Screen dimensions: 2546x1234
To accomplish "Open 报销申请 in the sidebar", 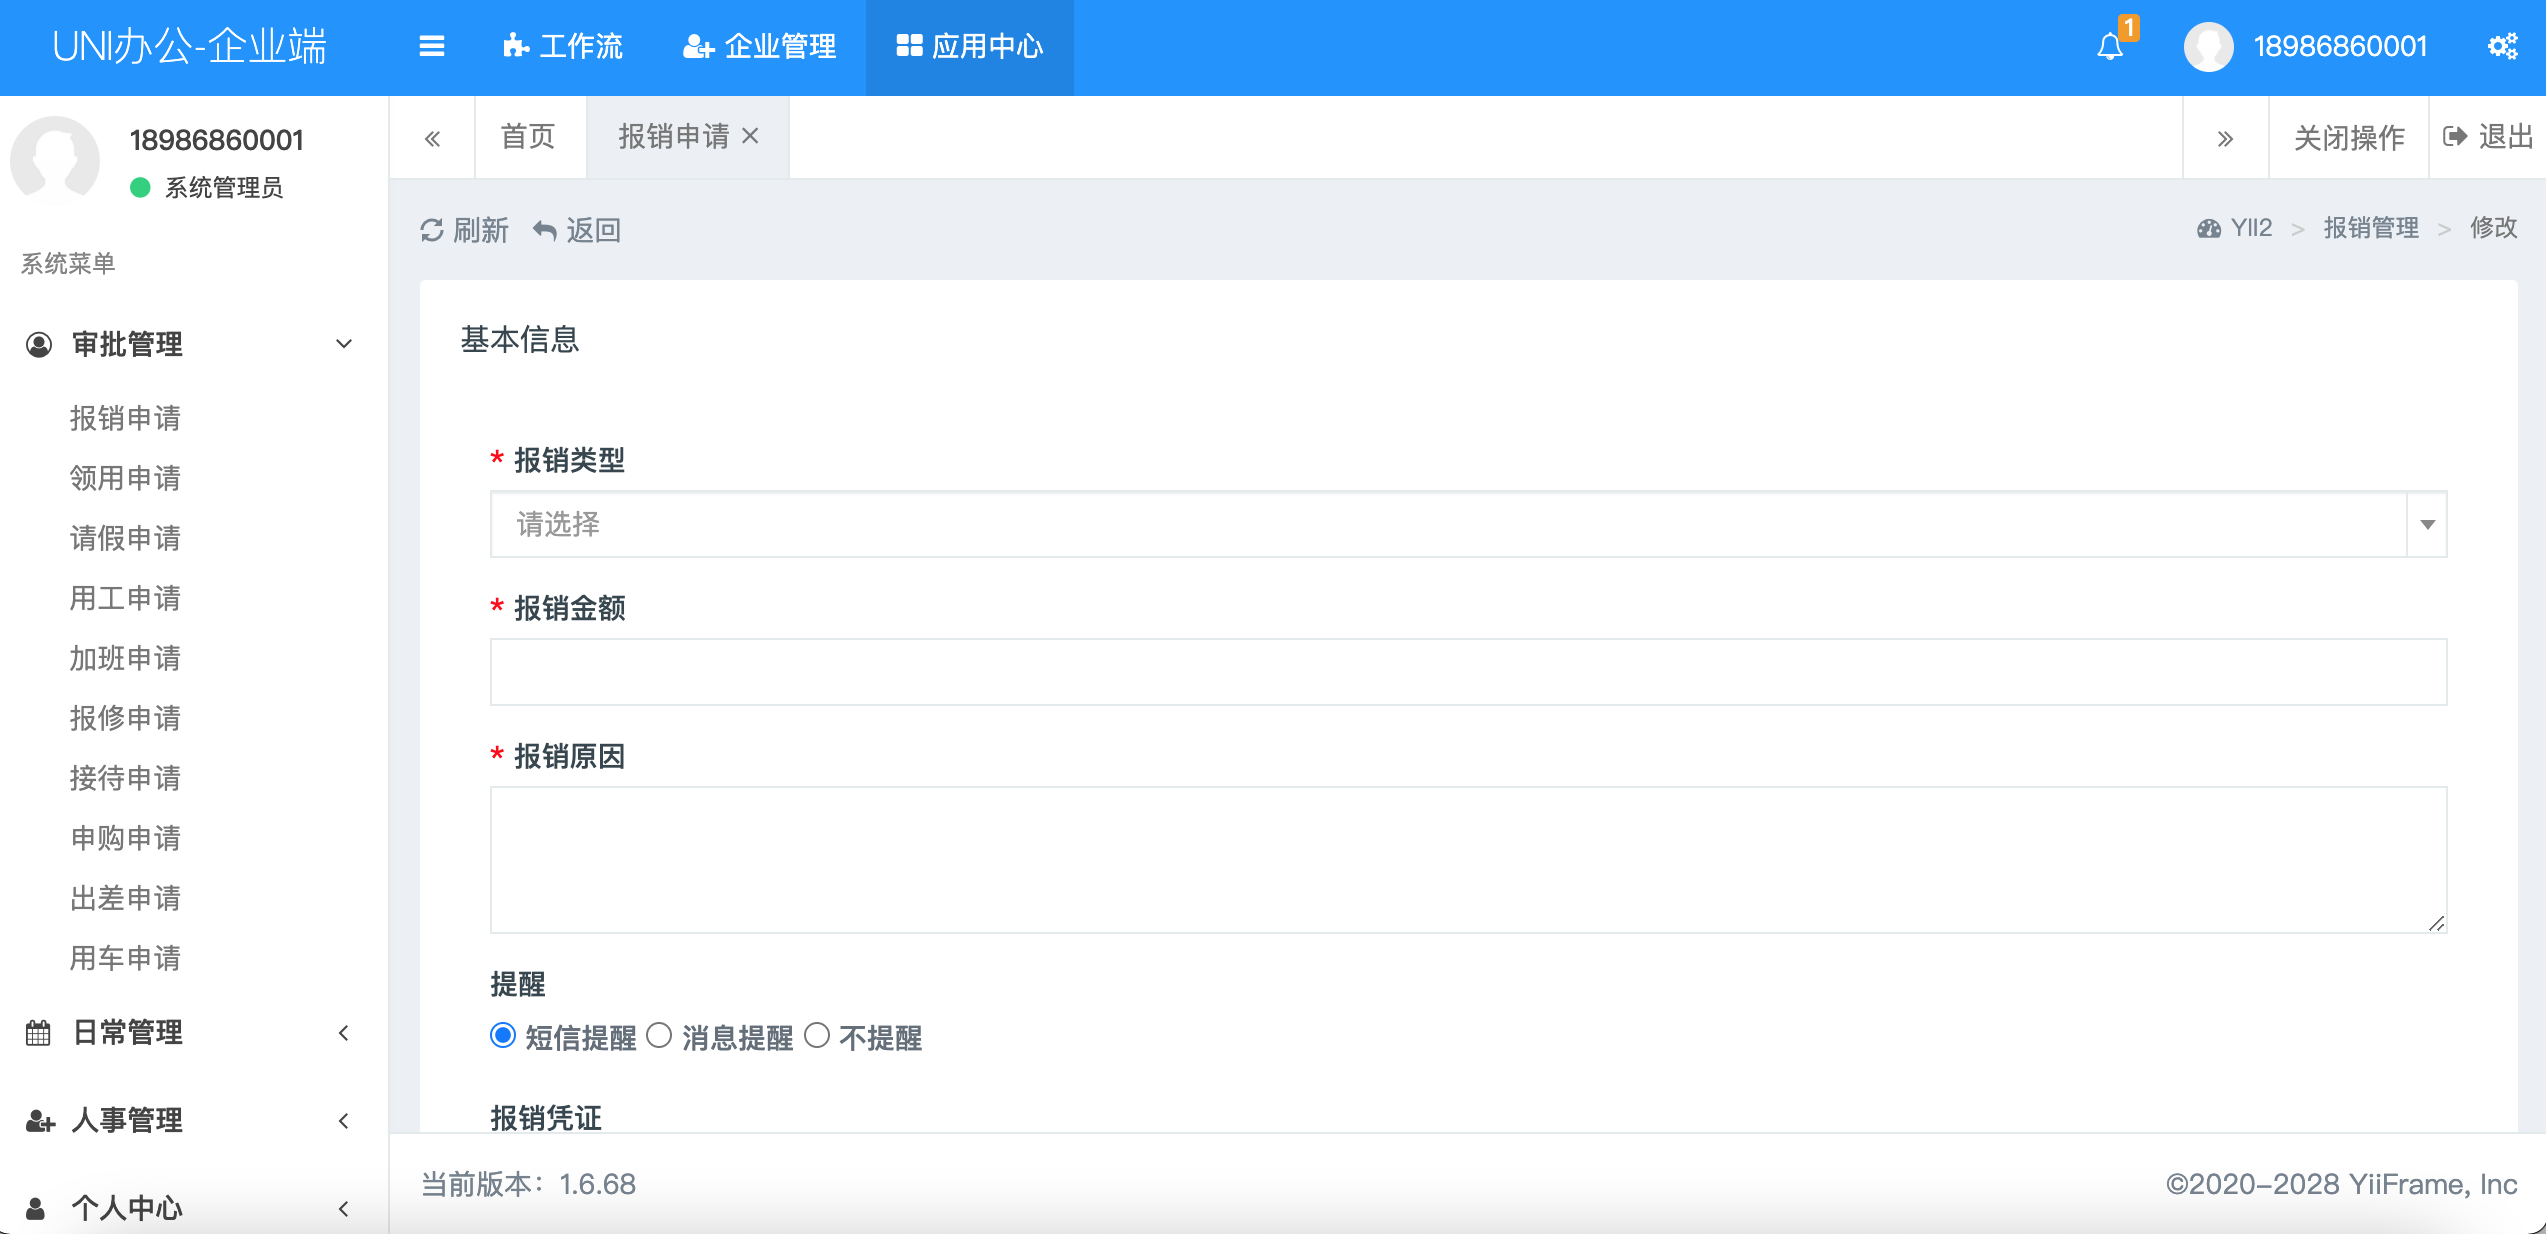I will (125, 418).
